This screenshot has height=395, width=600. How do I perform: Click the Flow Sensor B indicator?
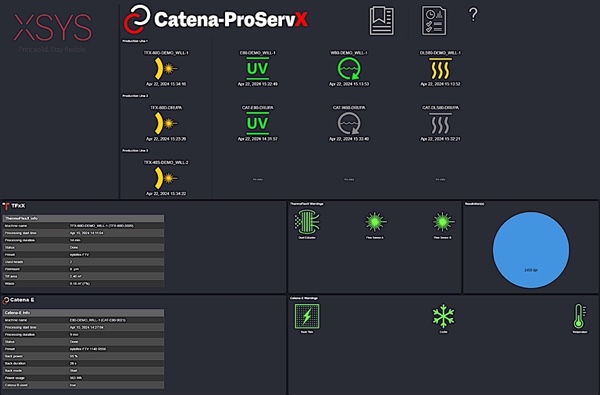(443, 222)
